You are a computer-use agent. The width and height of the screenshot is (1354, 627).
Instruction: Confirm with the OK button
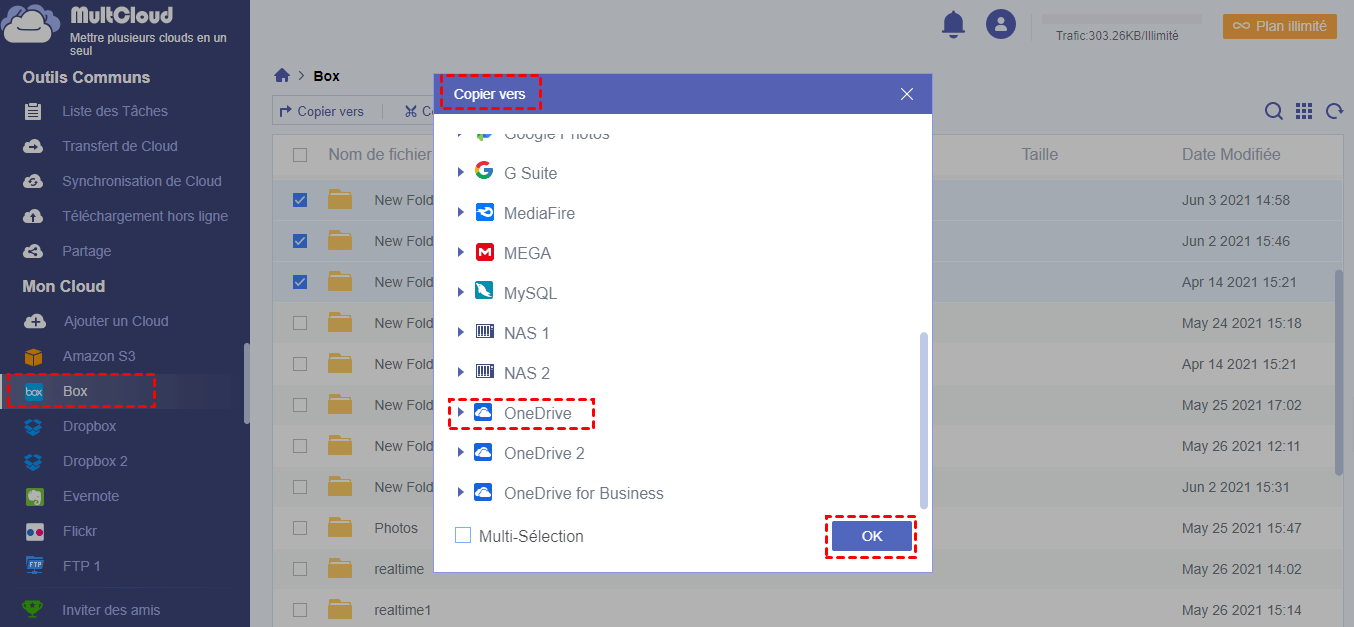872,536
